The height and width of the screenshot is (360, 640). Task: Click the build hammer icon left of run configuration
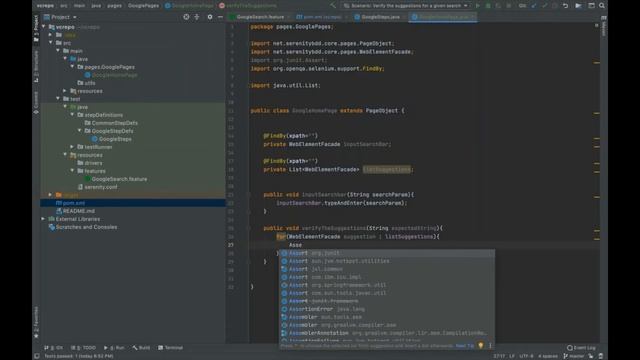(x=333, y=6)
